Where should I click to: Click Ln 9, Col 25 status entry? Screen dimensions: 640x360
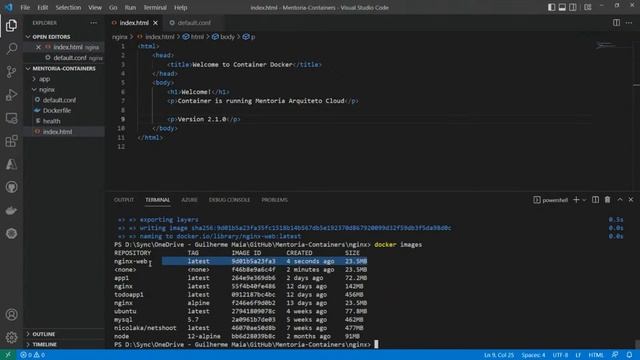click(499, 355)
